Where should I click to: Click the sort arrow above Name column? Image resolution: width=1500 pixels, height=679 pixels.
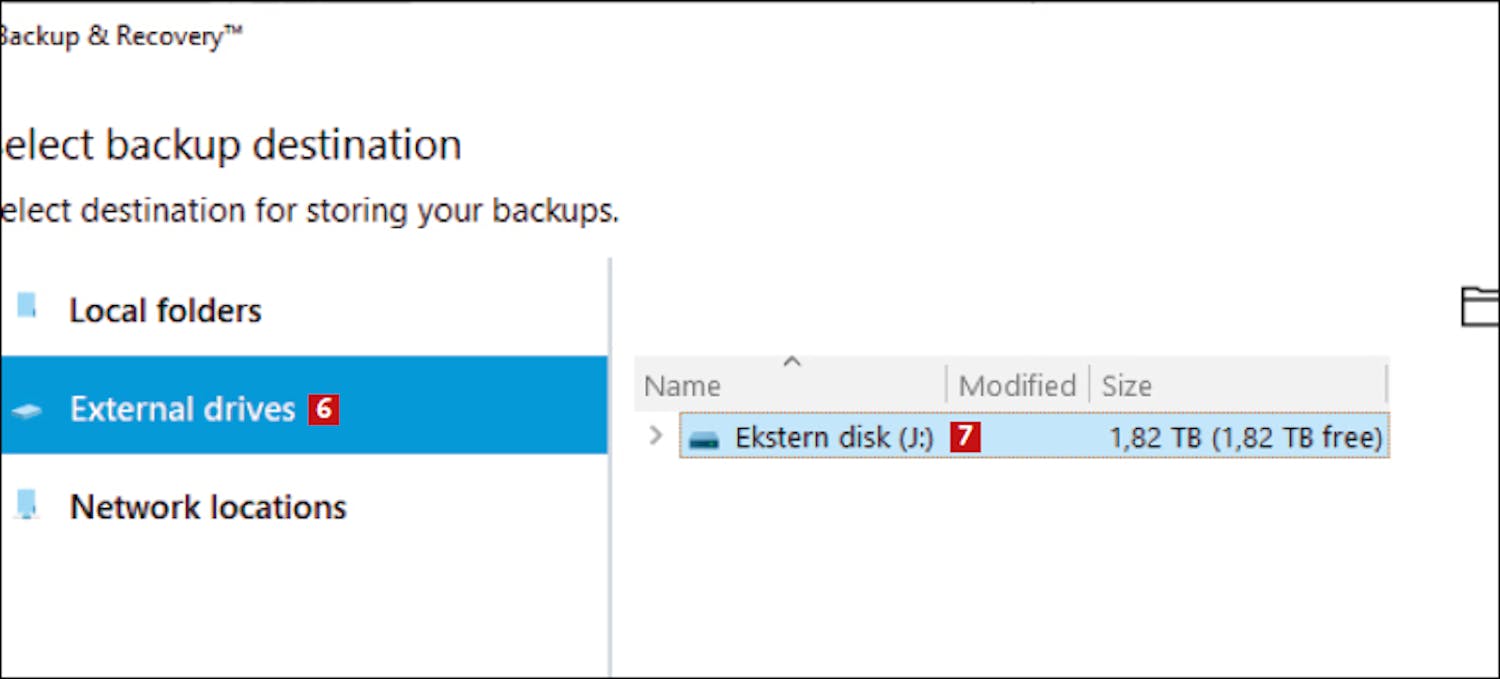click(x=792, y=362)
